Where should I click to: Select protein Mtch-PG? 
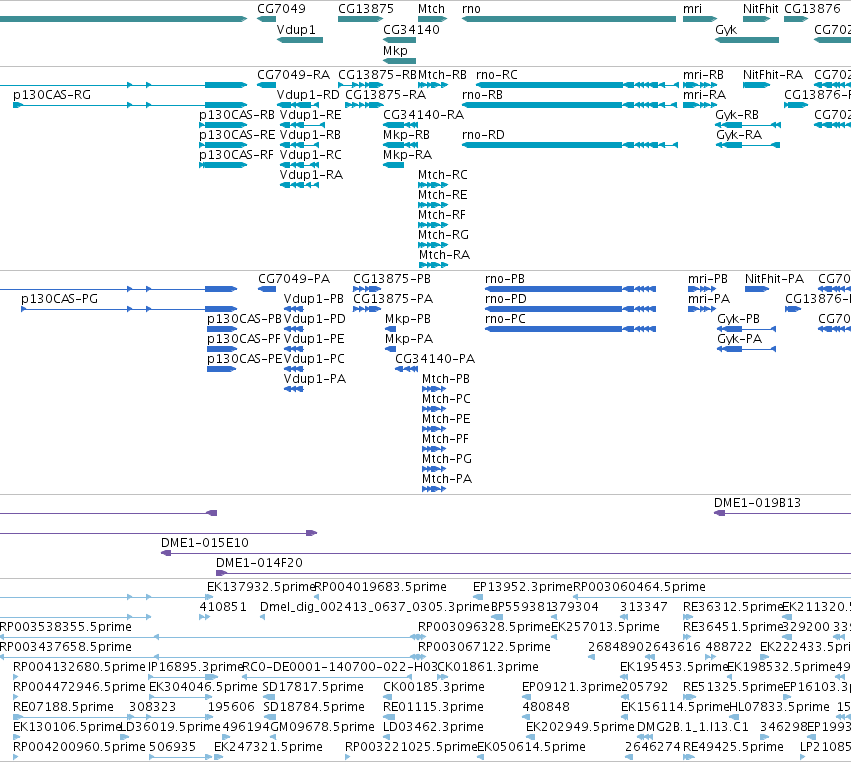pos(447,460)
